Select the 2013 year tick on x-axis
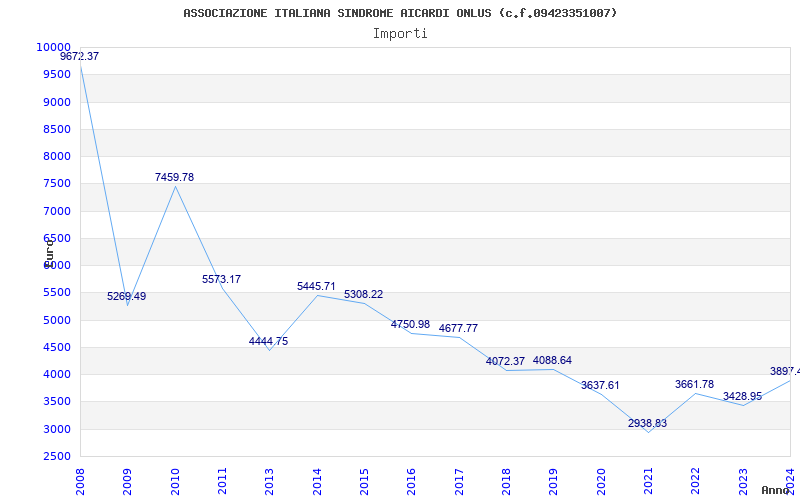Image resolution: width=800 pixels, height=500 pixels. 269,479
